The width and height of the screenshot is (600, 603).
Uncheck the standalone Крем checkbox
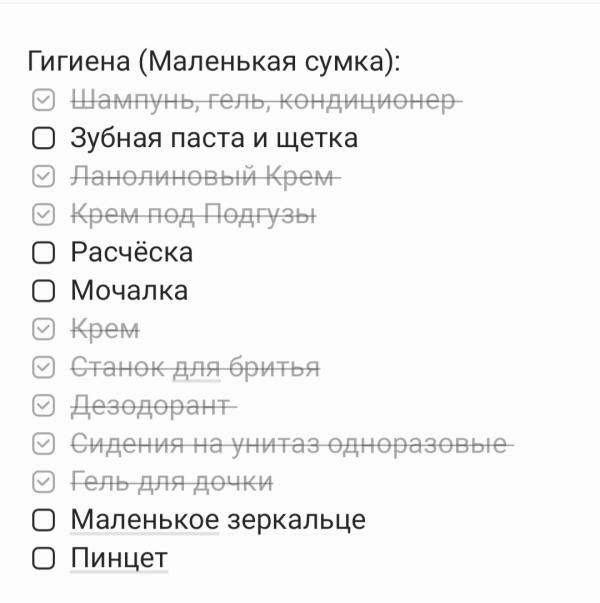(x=43, y=329)
